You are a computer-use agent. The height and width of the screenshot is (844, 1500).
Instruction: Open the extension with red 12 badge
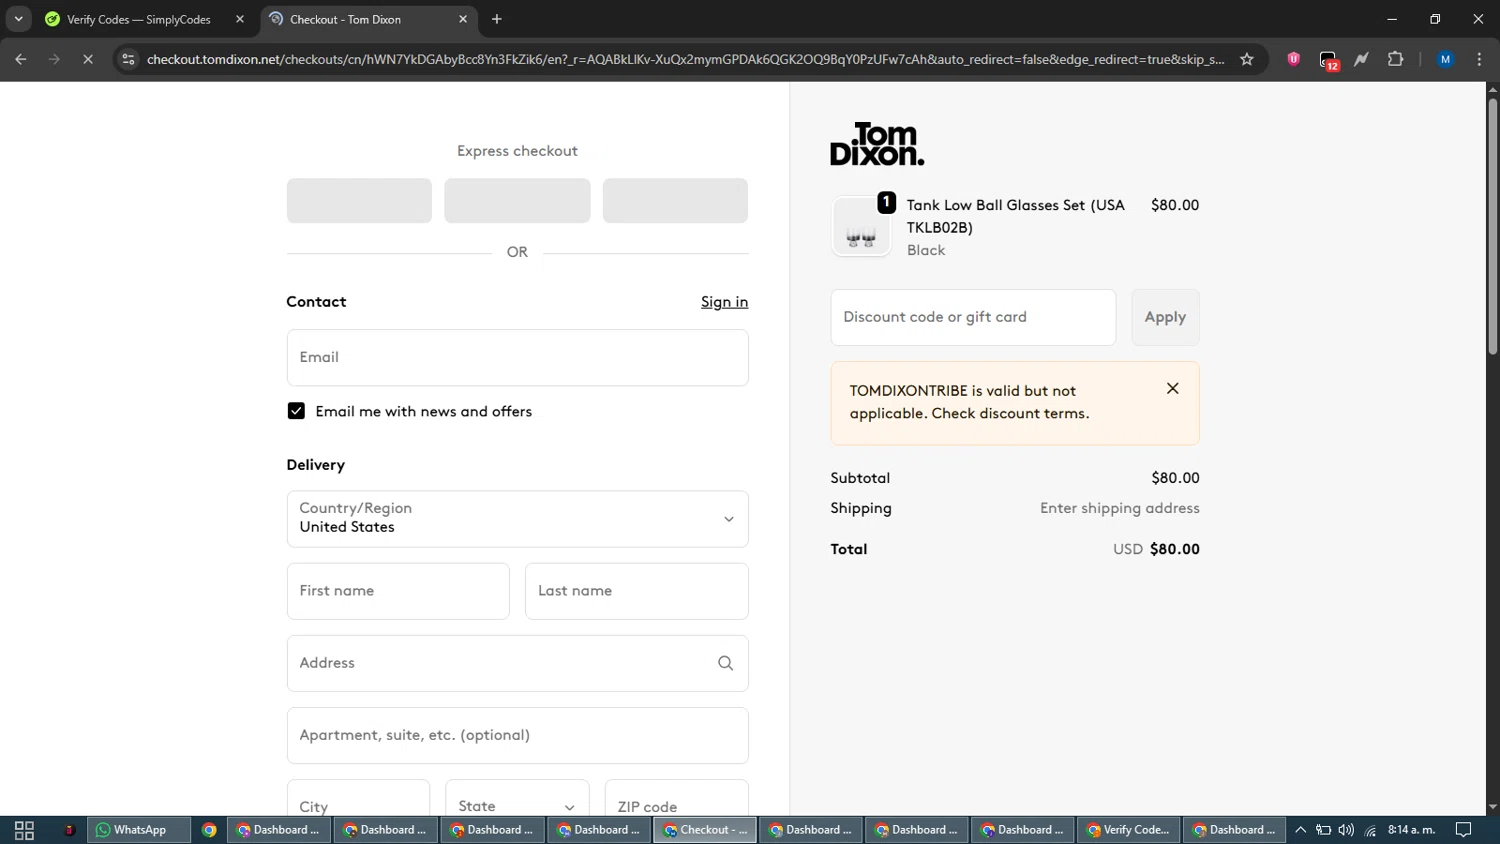click(x=1328, y=60)
